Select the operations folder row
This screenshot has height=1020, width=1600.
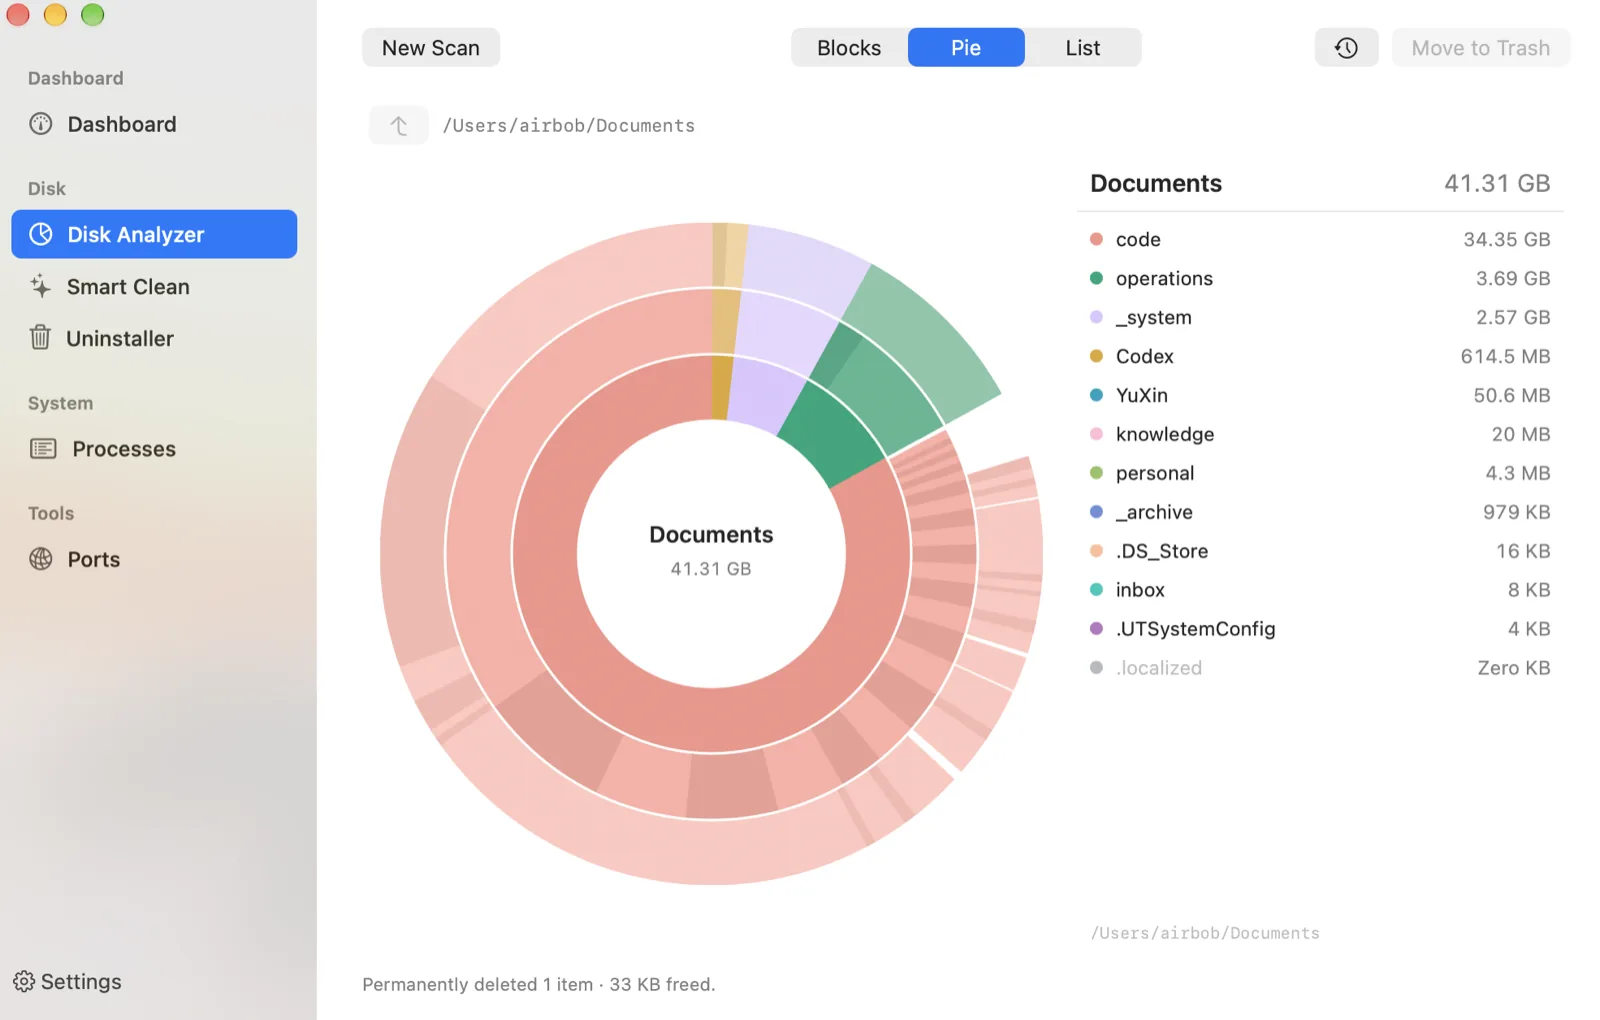1320,278
